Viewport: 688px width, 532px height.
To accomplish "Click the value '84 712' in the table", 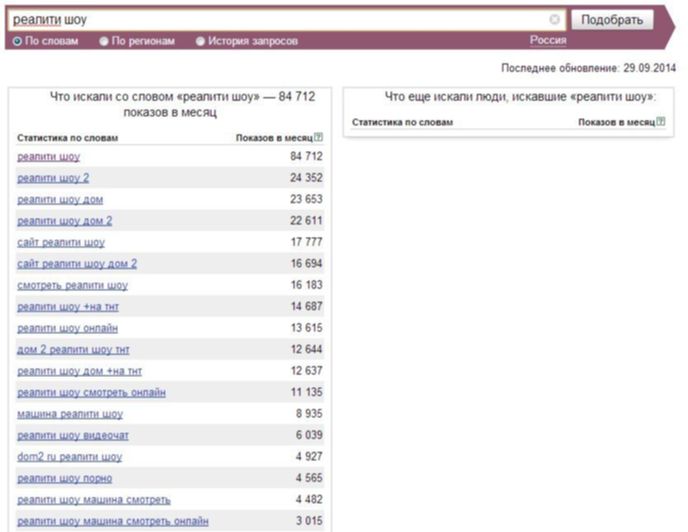I will [x=306, y=156].
